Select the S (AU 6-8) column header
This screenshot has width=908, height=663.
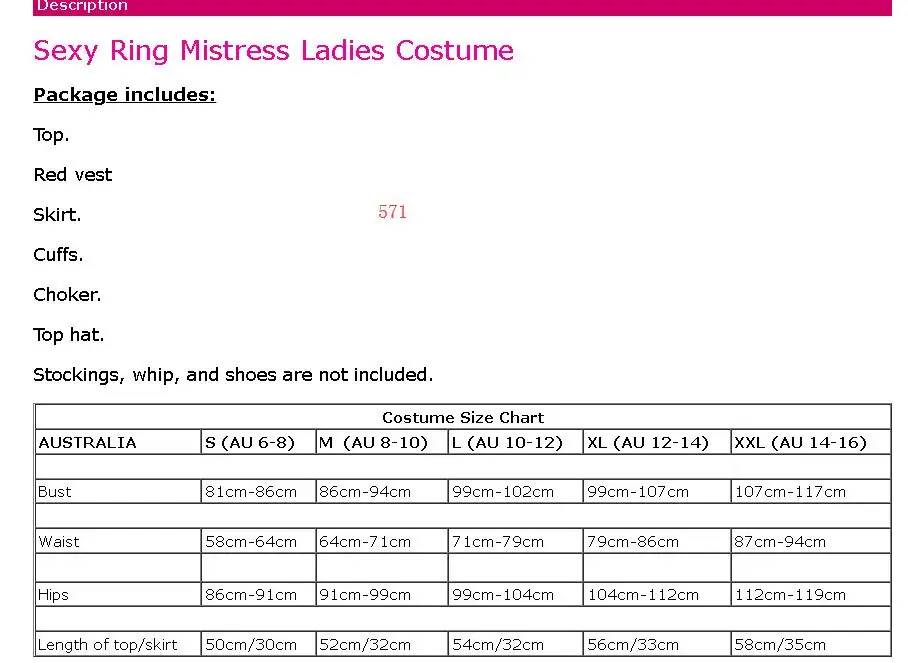pyautogui.click(x=258, y=442)
